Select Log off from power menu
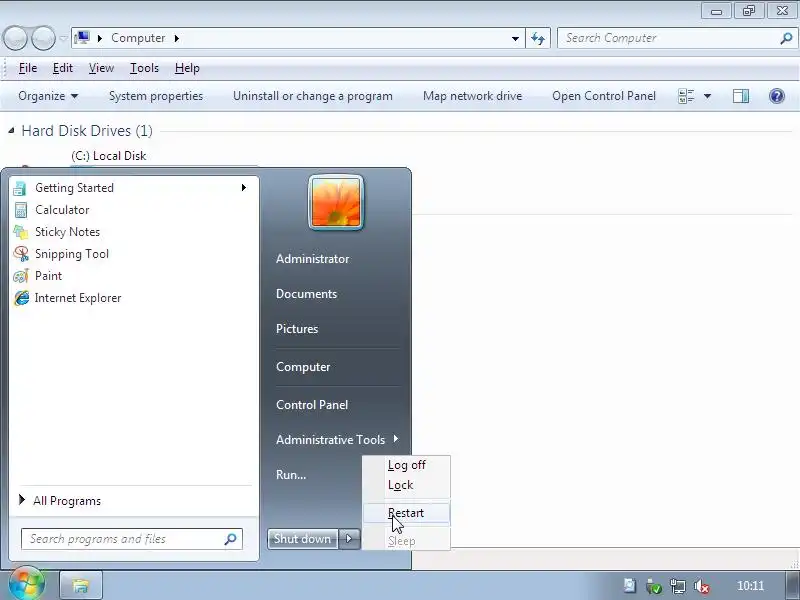The height and width of the screenshot is (600, 800). (x=406, y=465)
